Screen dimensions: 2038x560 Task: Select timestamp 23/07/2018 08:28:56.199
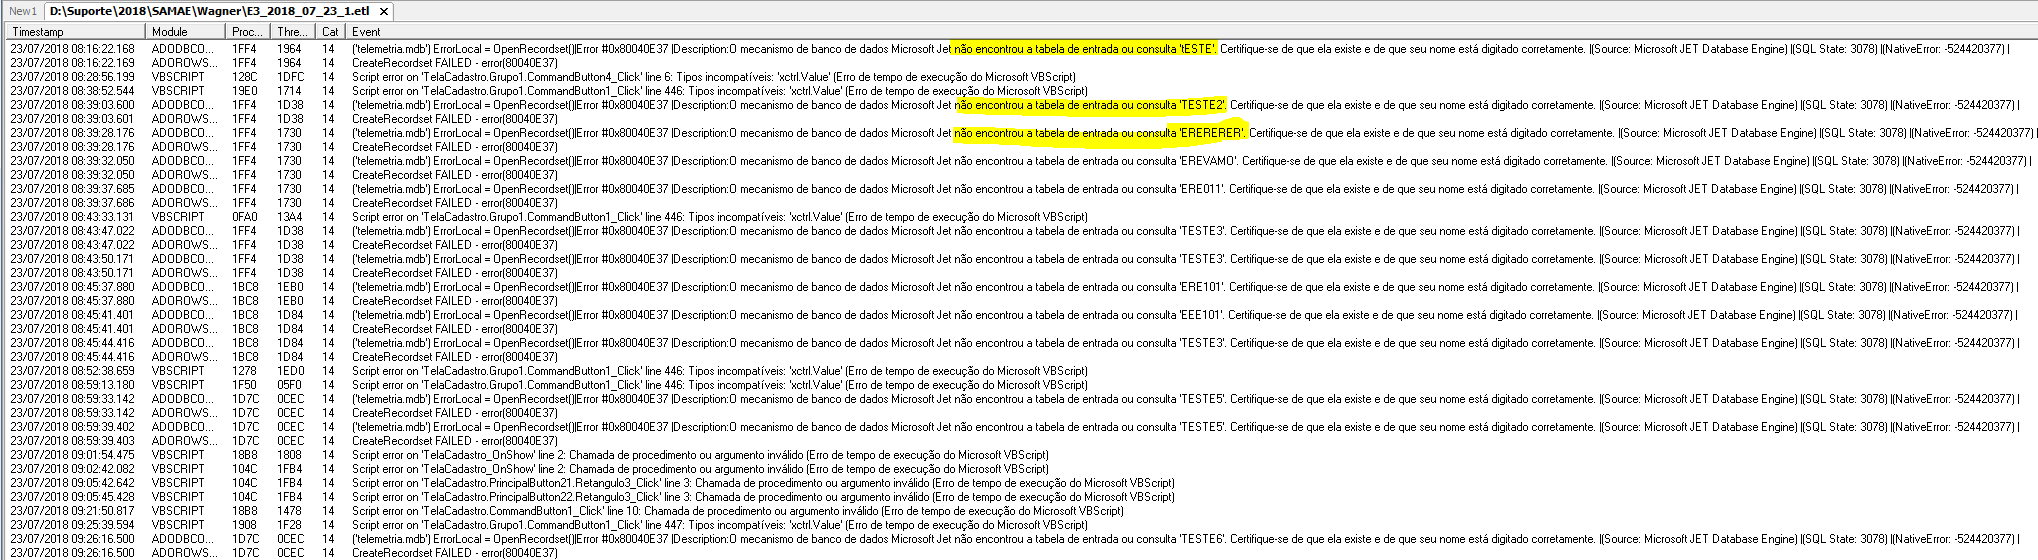72,77
